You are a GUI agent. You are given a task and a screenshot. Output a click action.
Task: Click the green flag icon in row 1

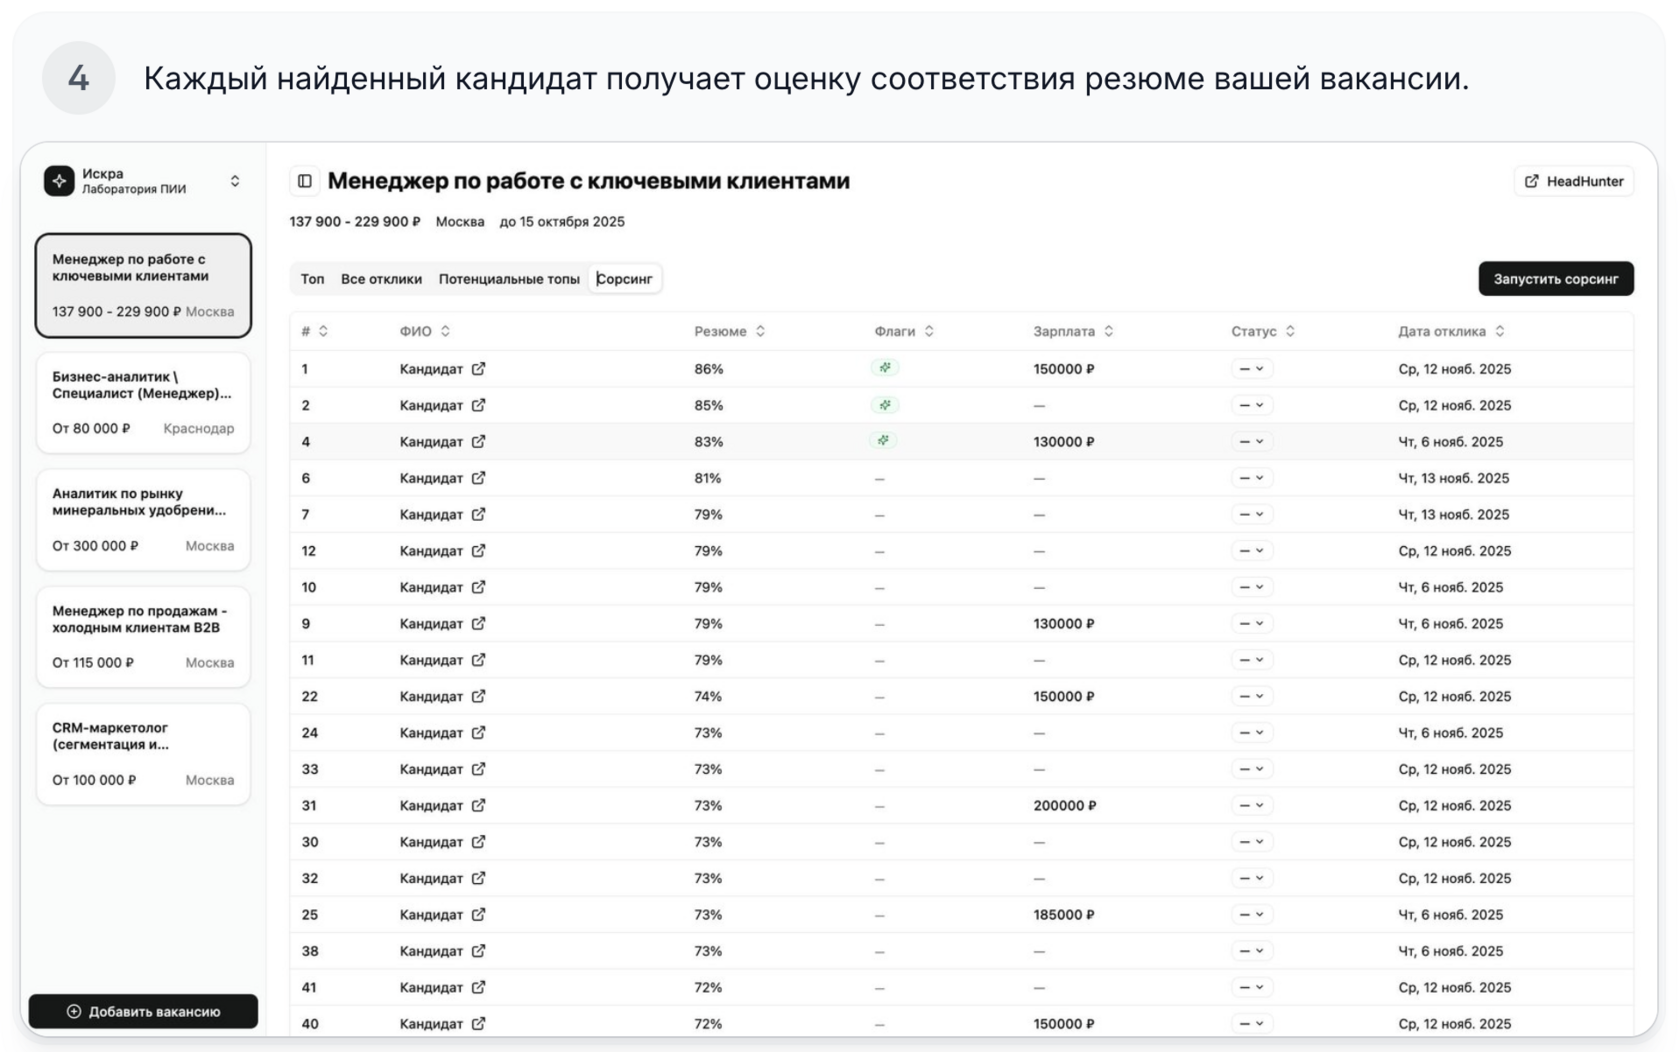tap(885, 368)
